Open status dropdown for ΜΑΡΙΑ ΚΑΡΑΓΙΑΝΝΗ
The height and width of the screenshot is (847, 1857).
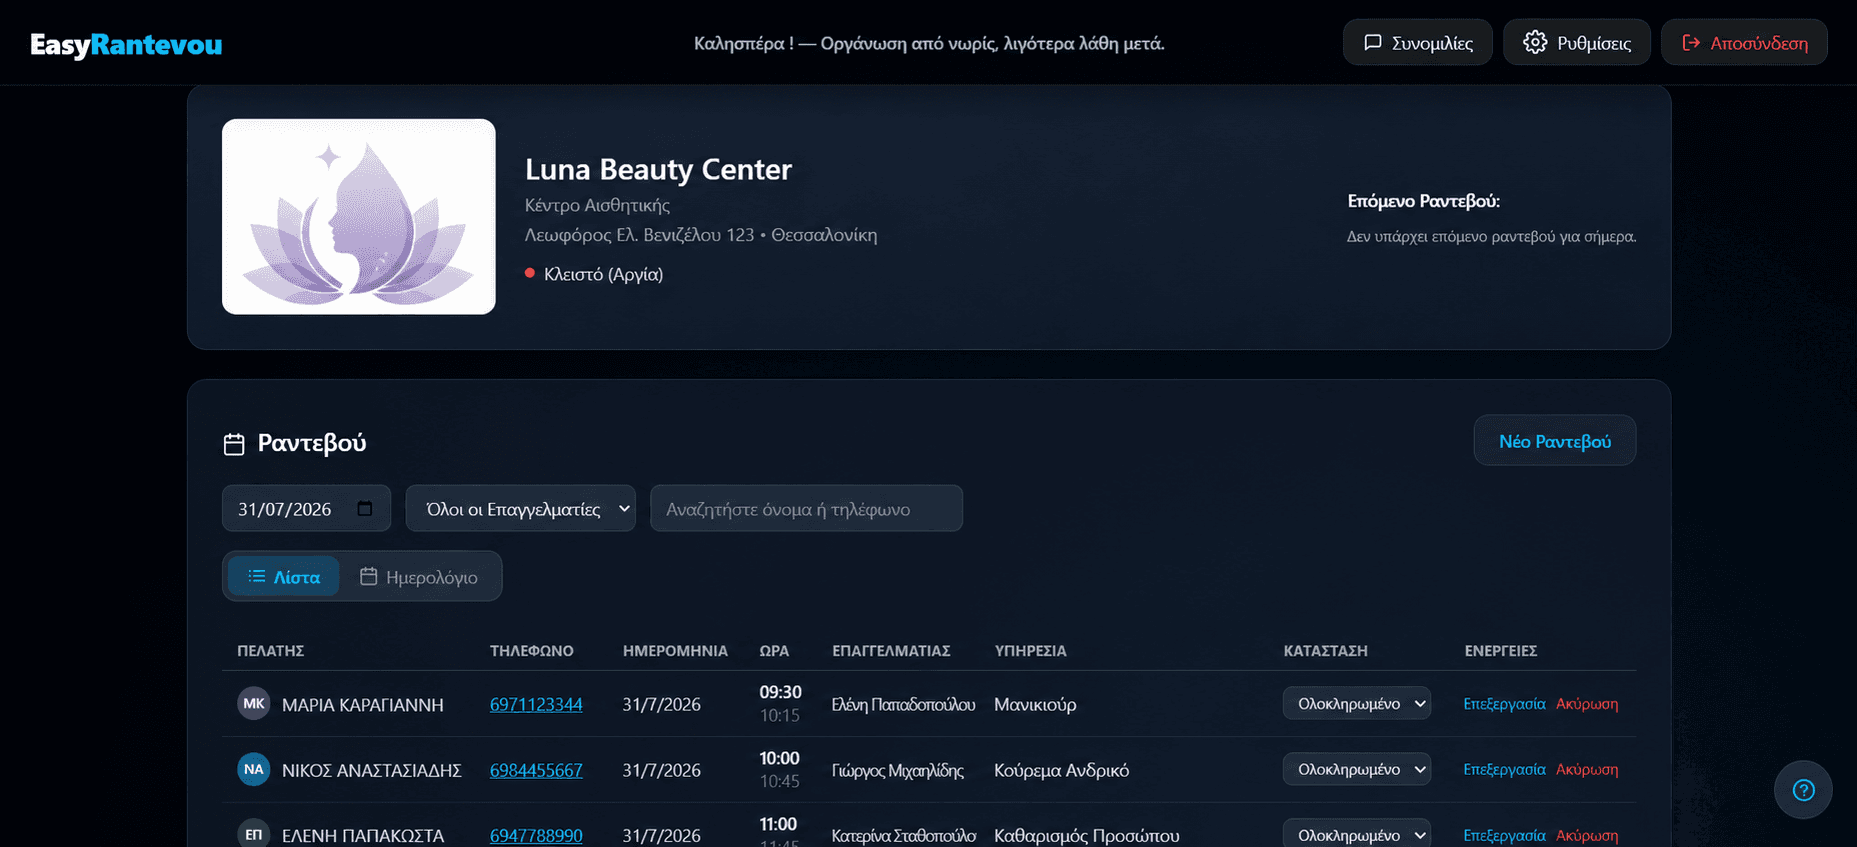click(1357, 703)
